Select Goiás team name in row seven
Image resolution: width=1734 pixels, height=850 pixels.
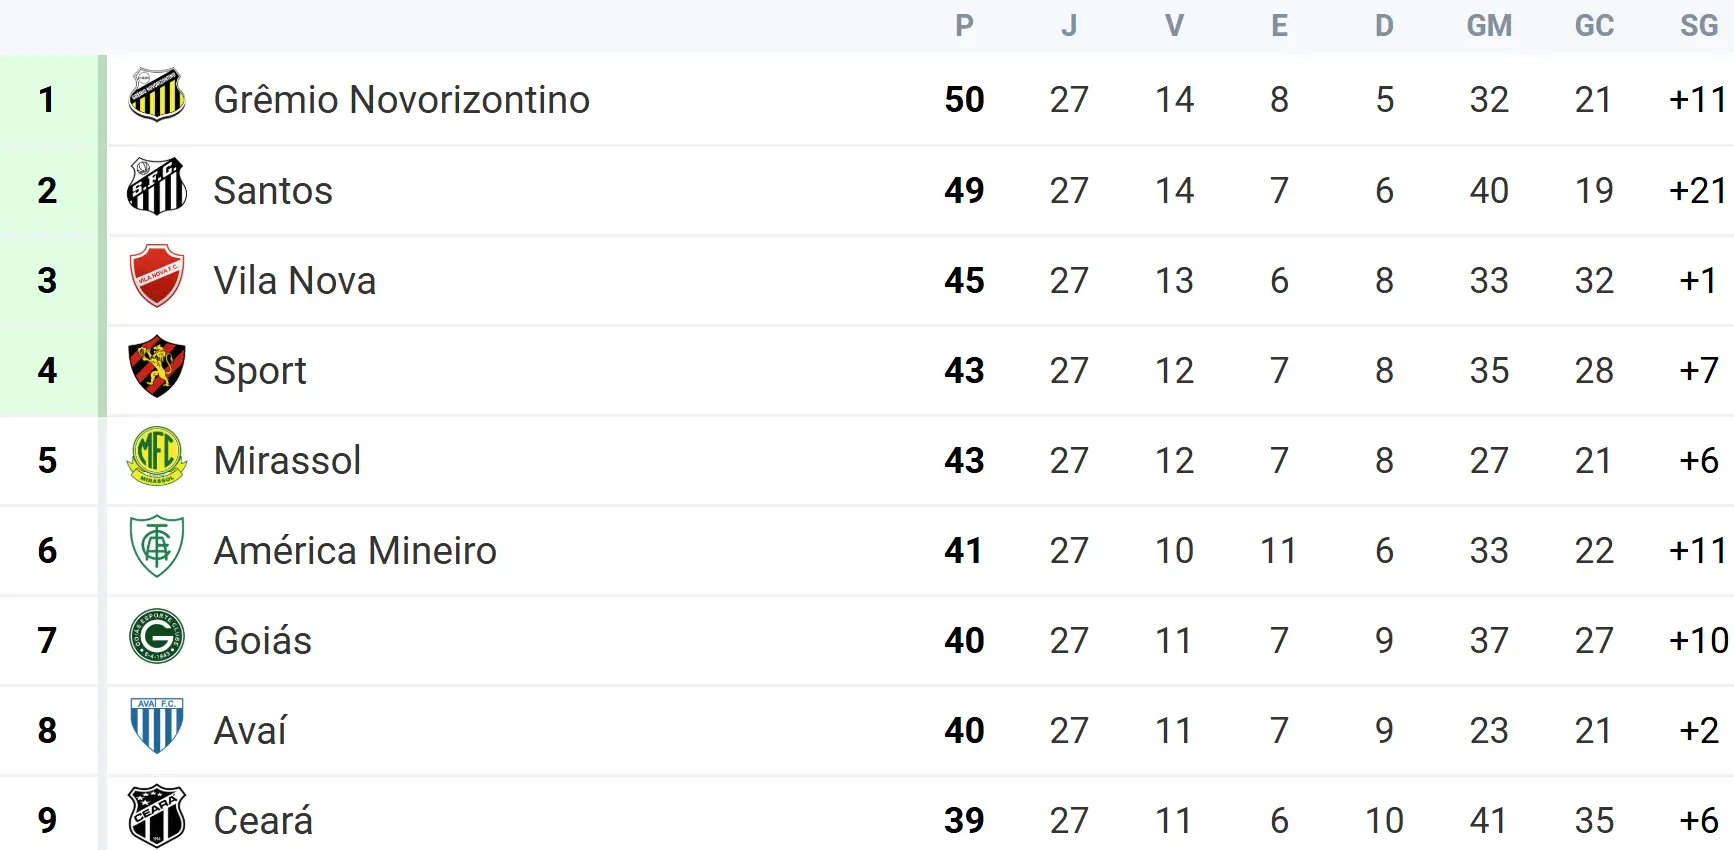tap(263, 641)
